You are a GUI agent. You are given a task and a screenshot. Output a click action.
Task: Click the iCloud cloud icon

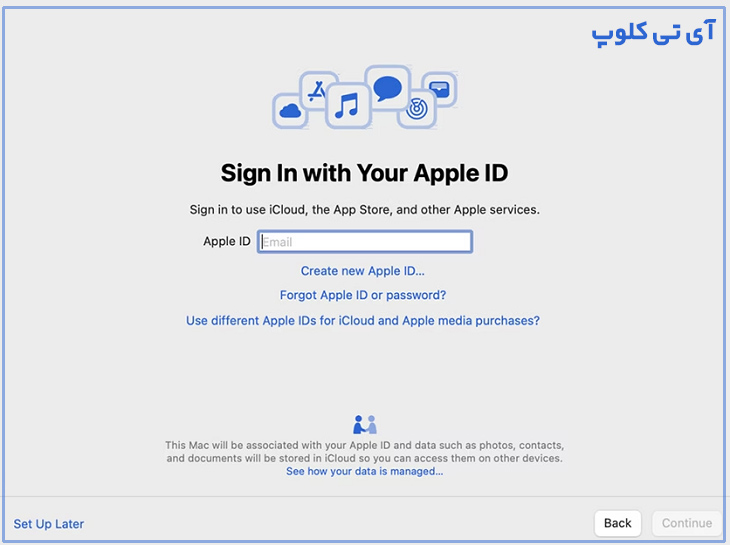(x=290, y=110)
